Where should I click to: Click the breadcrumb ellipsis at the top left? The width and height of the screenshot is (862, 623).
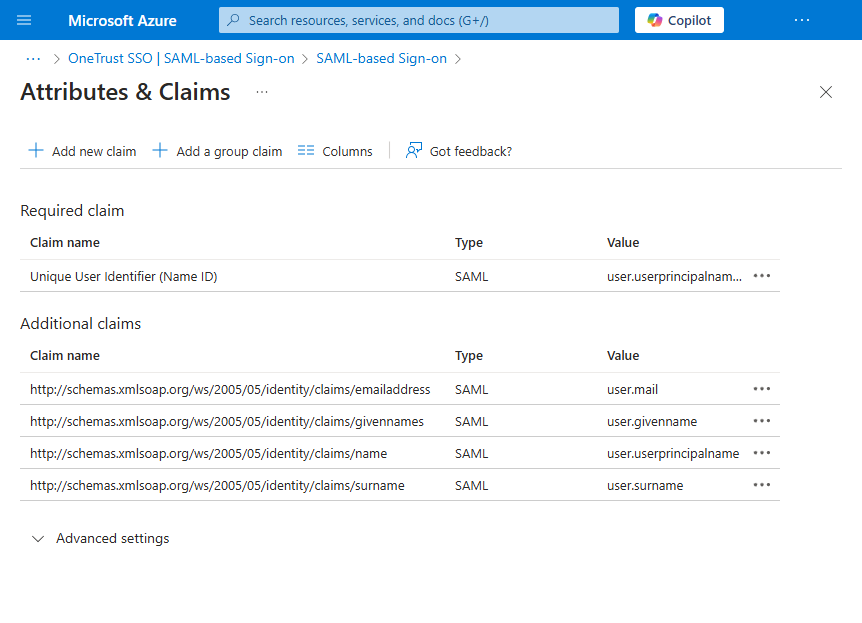click(33, 59)
